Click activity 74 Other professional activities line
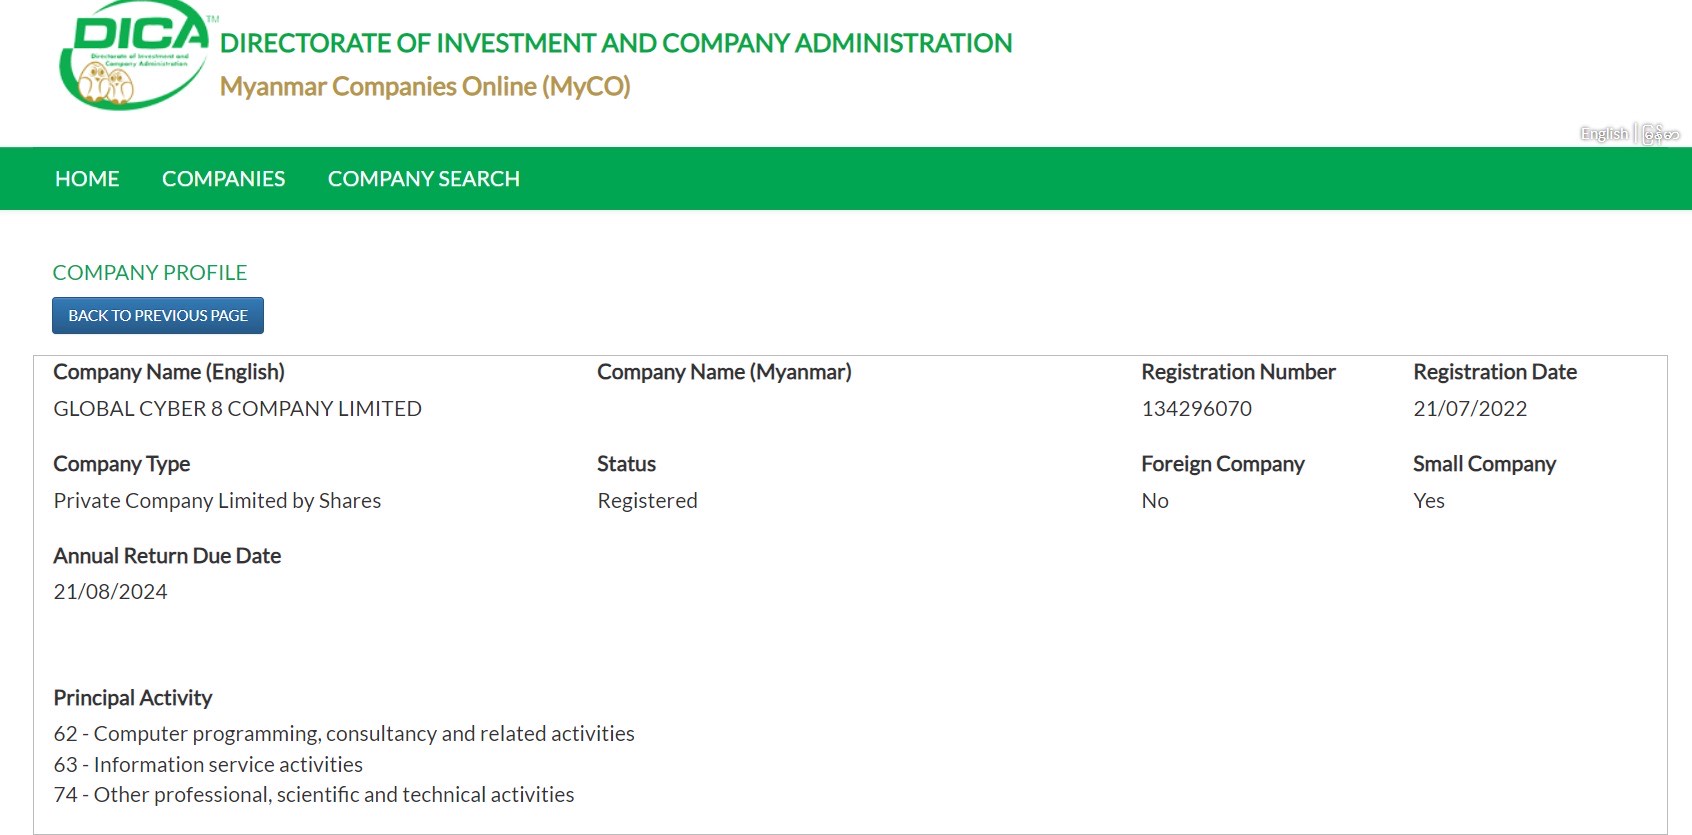Viewport: 1692px width, 835px height. [x=314, y=795]
